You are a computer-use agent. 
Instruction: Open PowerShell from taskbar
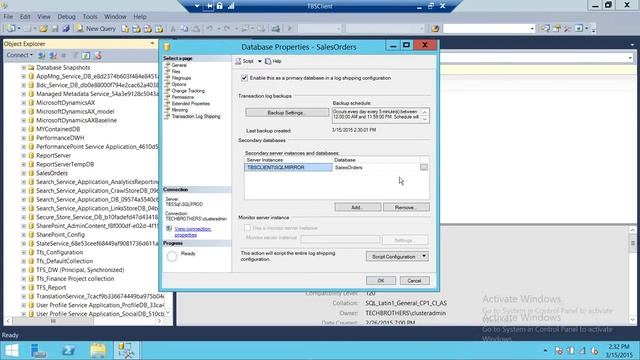68,350
